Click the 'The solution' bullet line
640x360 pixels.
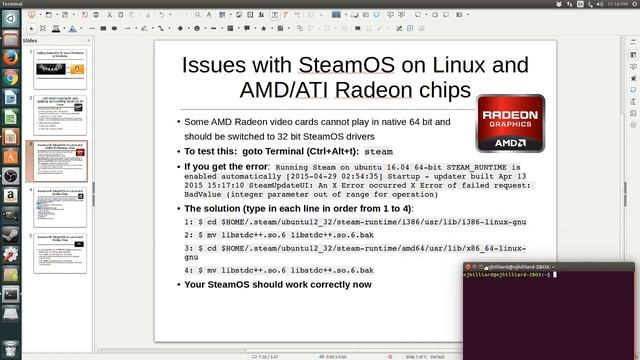(298, 209)
